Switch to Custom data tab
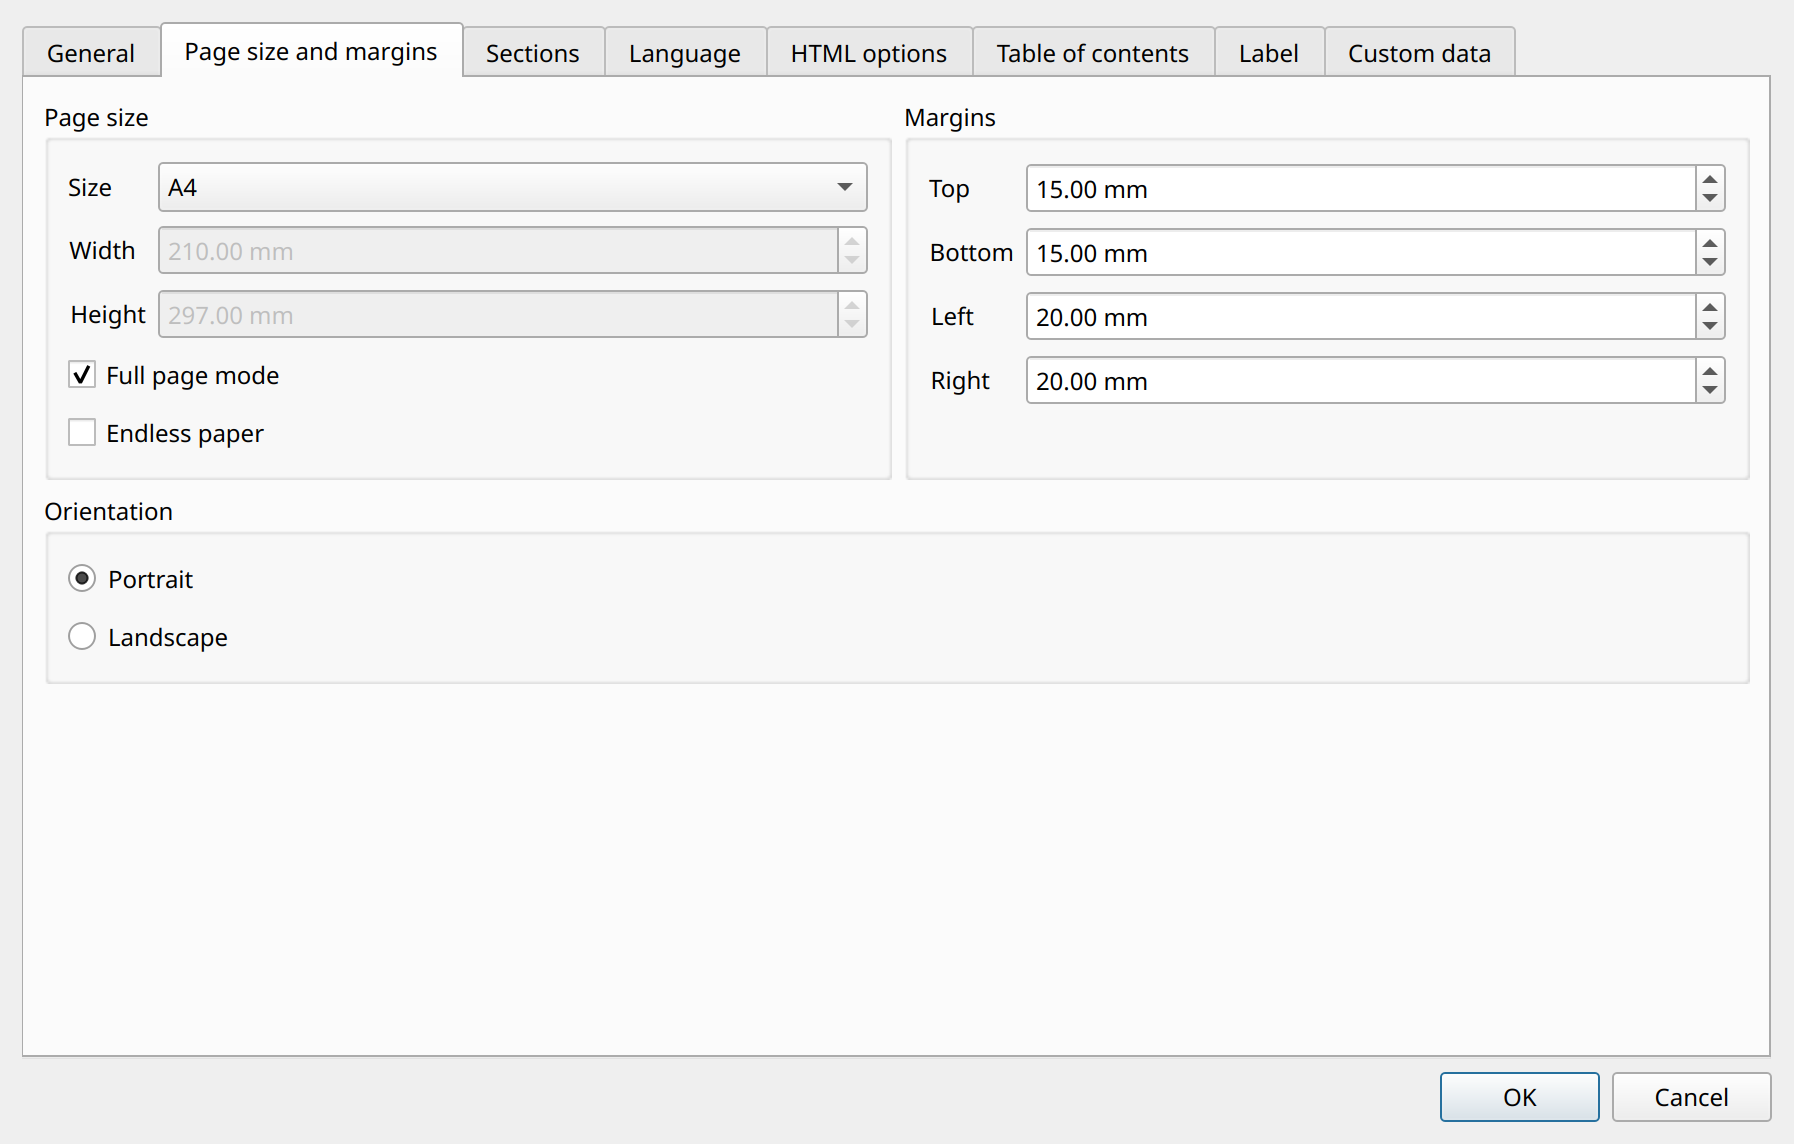The width and height of the screenshot is (1794, 1144). click(1419, 53)
